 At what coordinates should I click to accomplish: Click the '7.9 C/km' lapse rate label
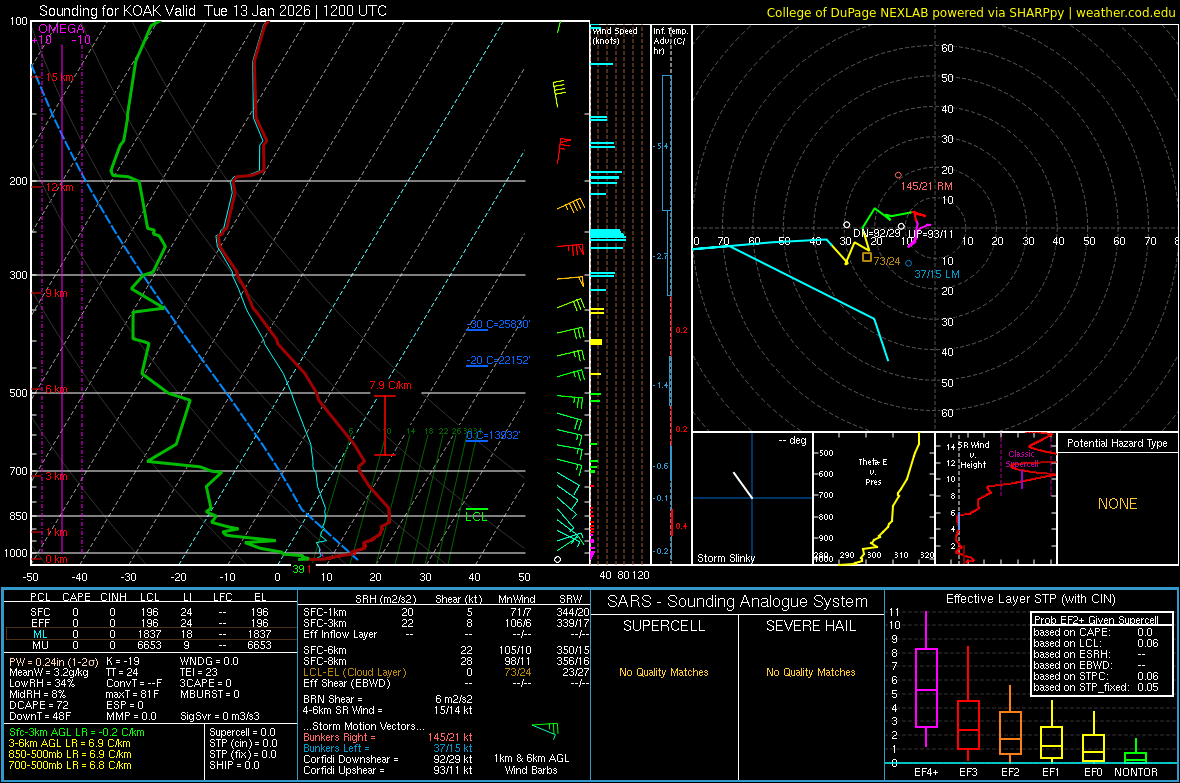pos(391,385)
